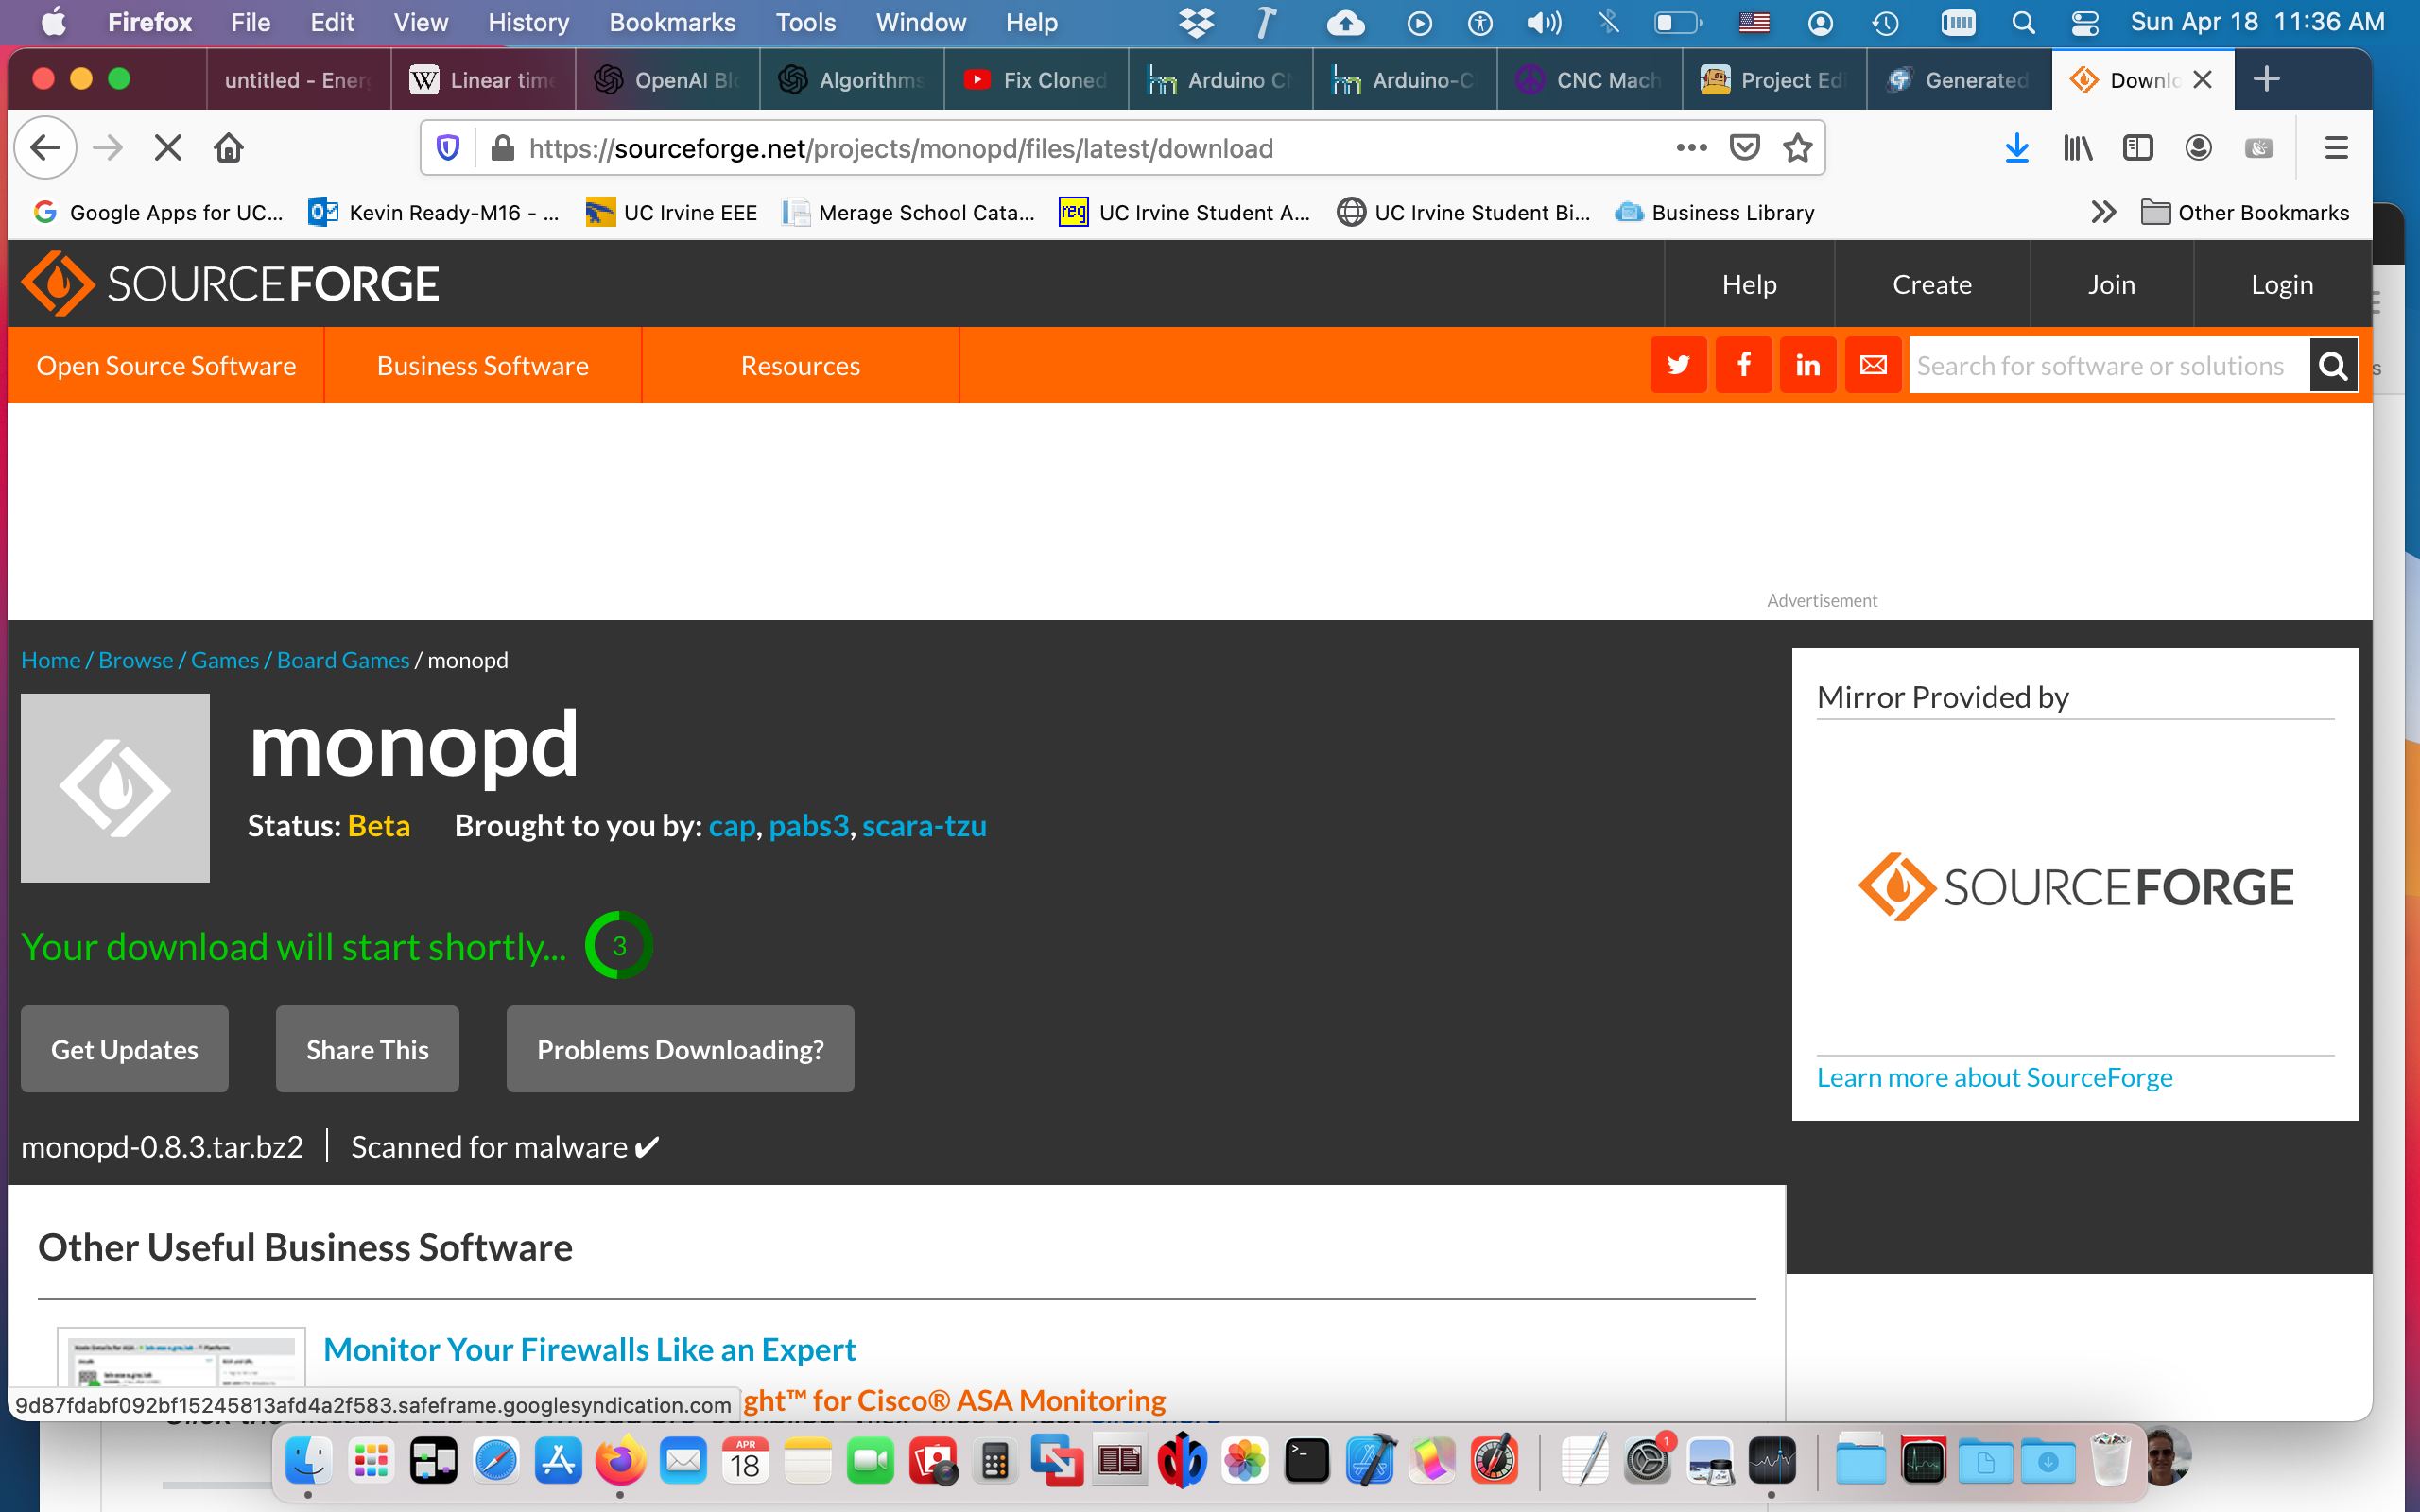
Task: Click the Share This button
Action: 367,1049
